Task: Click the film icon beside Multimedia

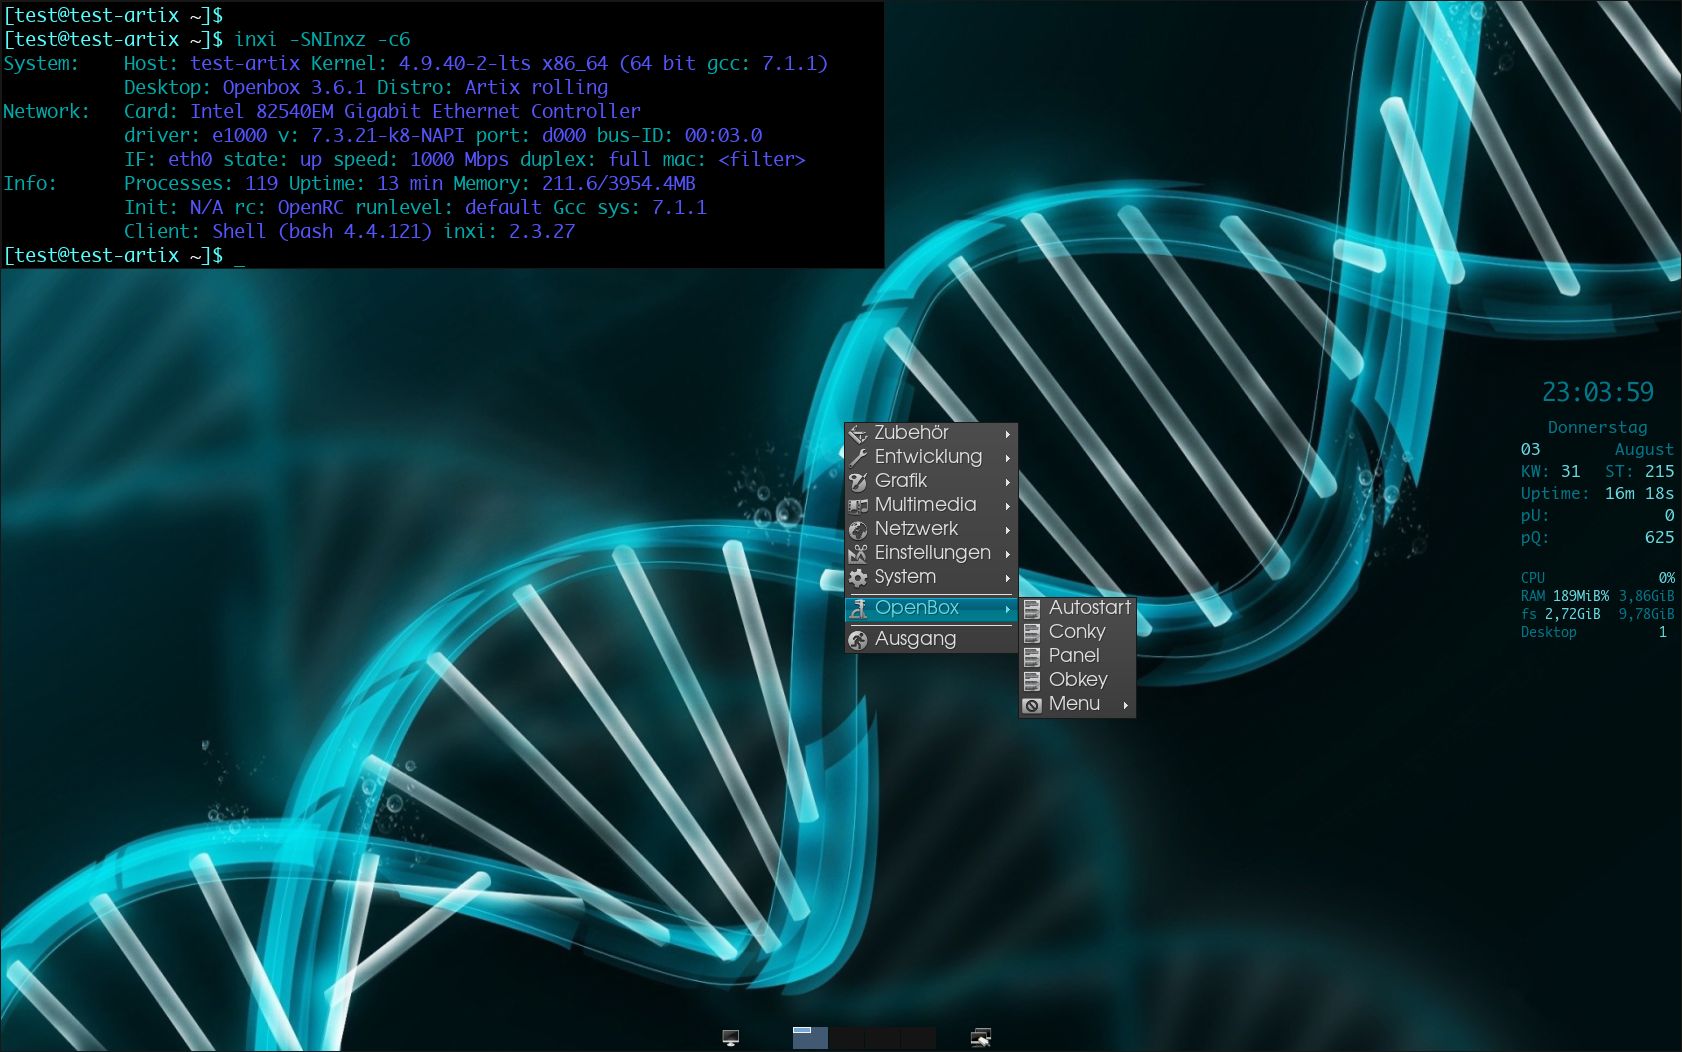Action: [858, 505]
